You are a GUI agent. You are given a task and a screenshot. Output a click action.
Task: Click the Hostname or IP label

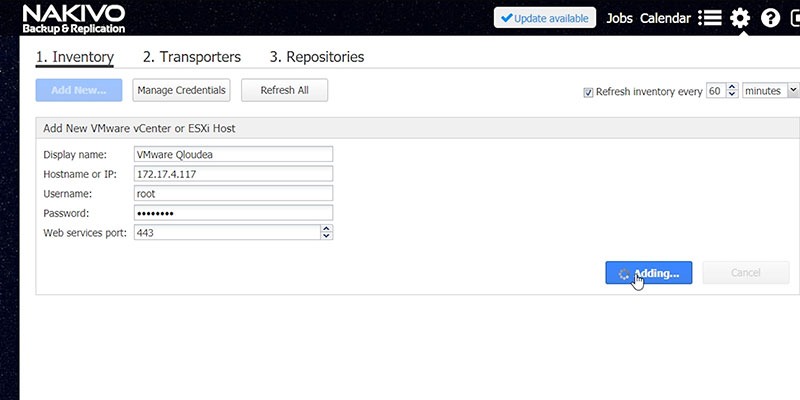click(x=80, y=174)
